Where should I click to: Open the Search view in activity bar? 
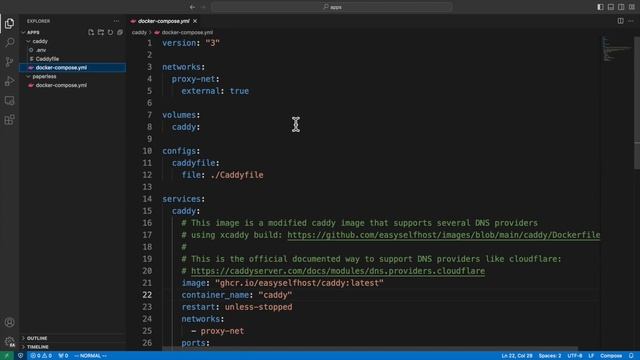pyautogui.click(x=9, y=42)
